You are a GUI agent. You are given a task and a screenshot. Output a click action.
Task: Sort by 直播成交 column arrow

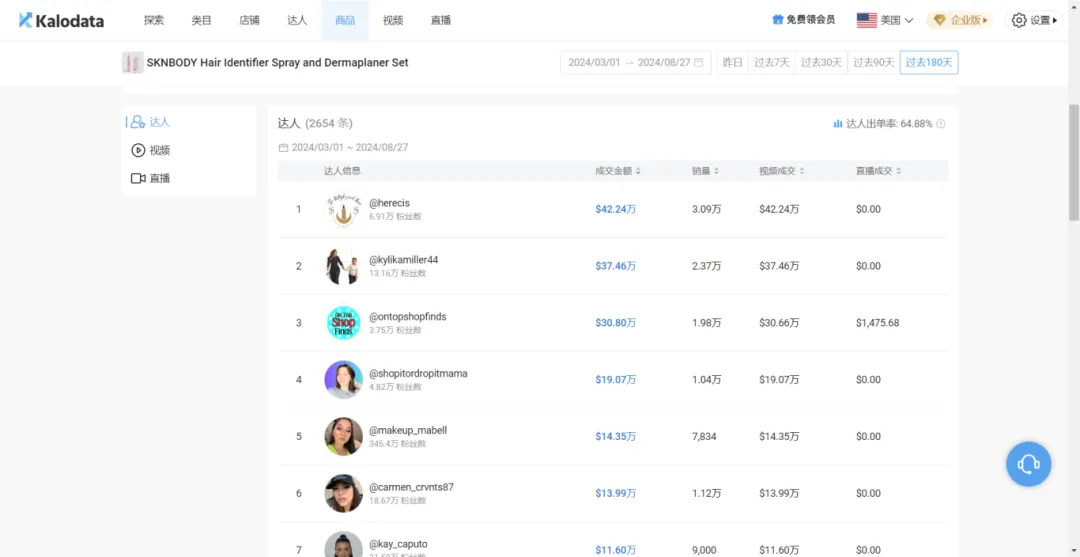(x=899, y=171)
